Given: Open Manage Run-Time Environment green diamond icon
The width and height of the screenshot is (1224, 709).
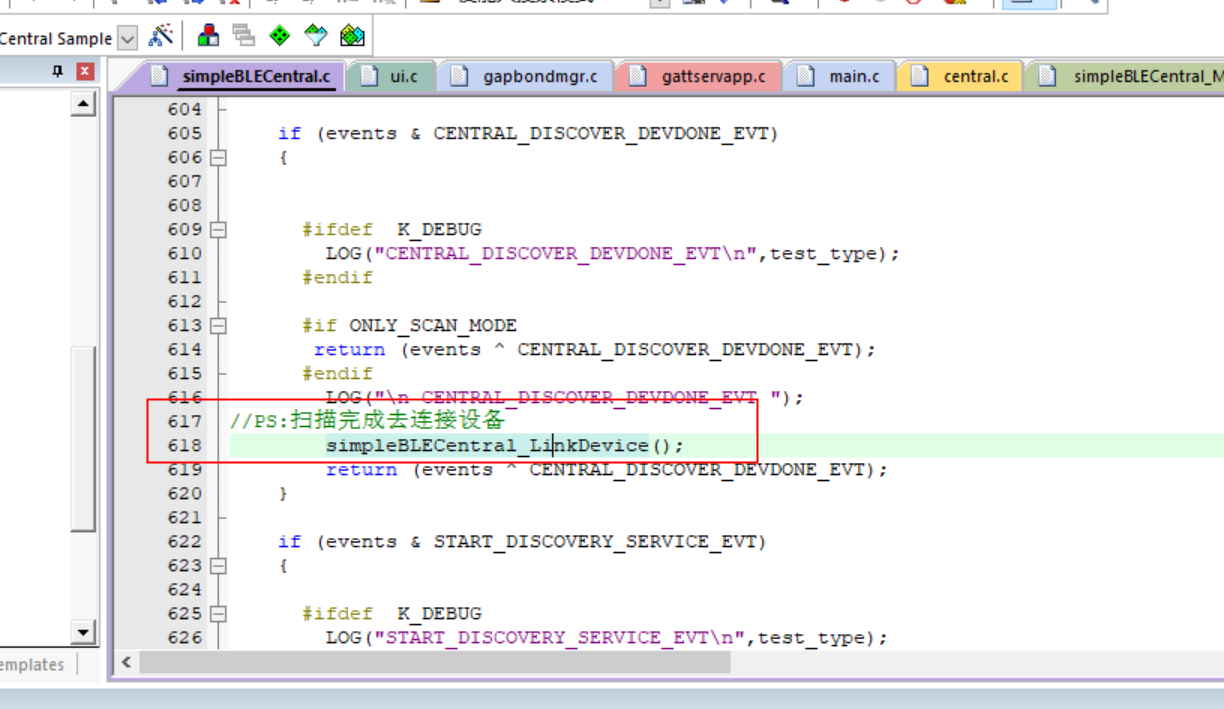Looking at the screenshot, I should pos(281,37).
